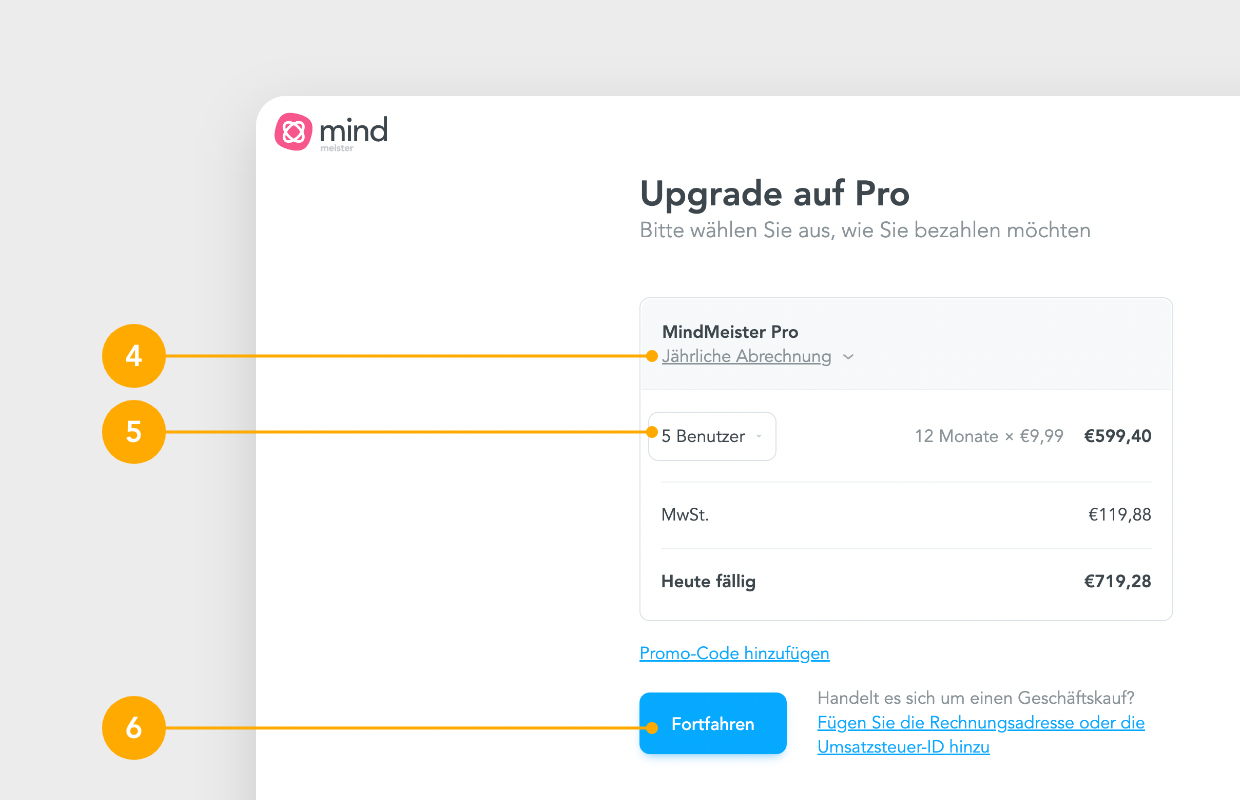
Task: Expand the chevron next to Jährliche Abrechnung
Action: pos(848,357)
